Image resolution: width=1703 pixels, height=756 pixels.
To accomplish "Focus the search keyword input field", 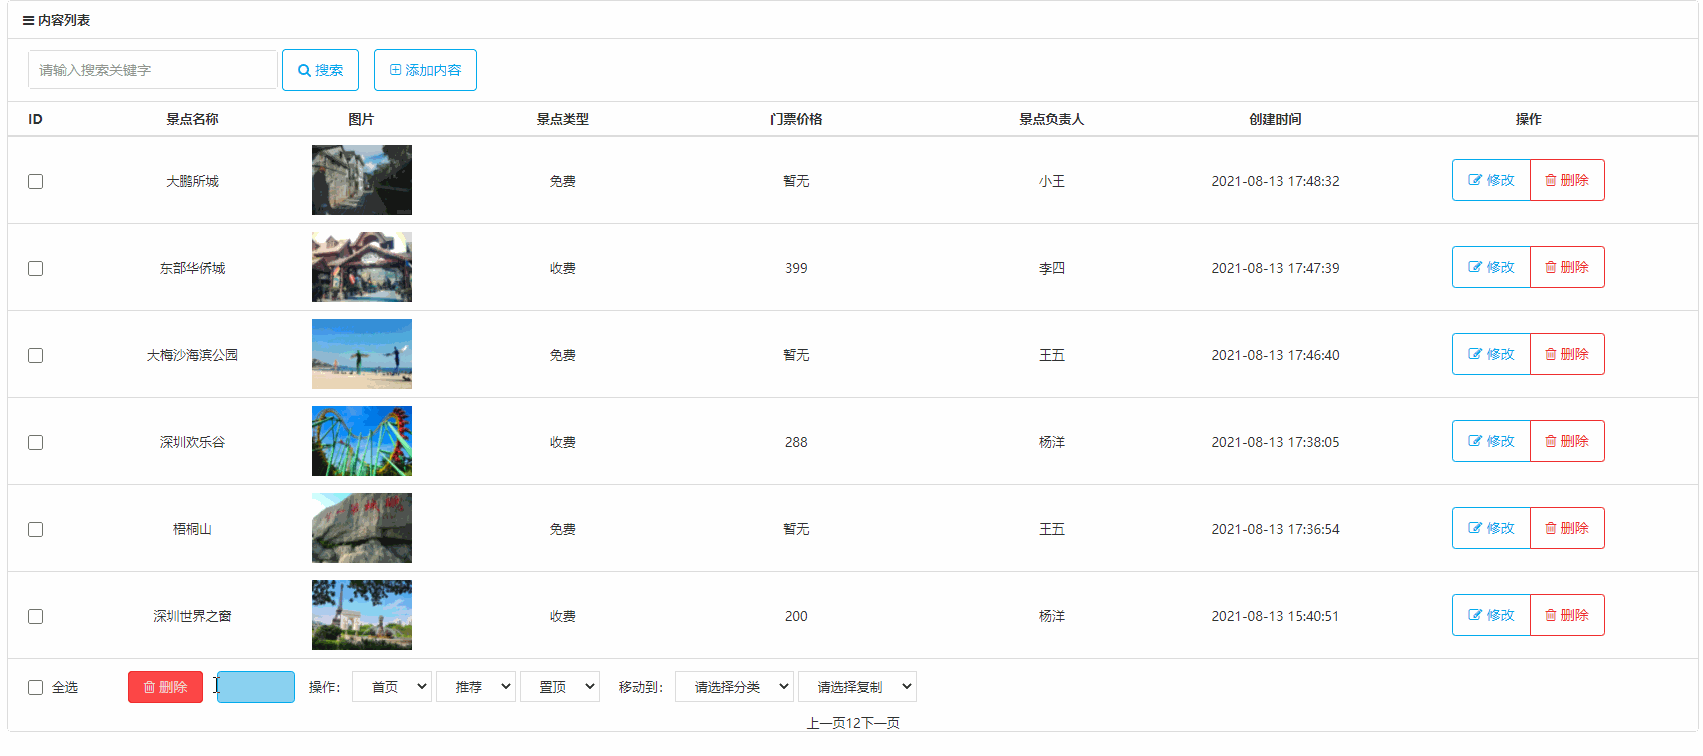I will pos(153,70).
